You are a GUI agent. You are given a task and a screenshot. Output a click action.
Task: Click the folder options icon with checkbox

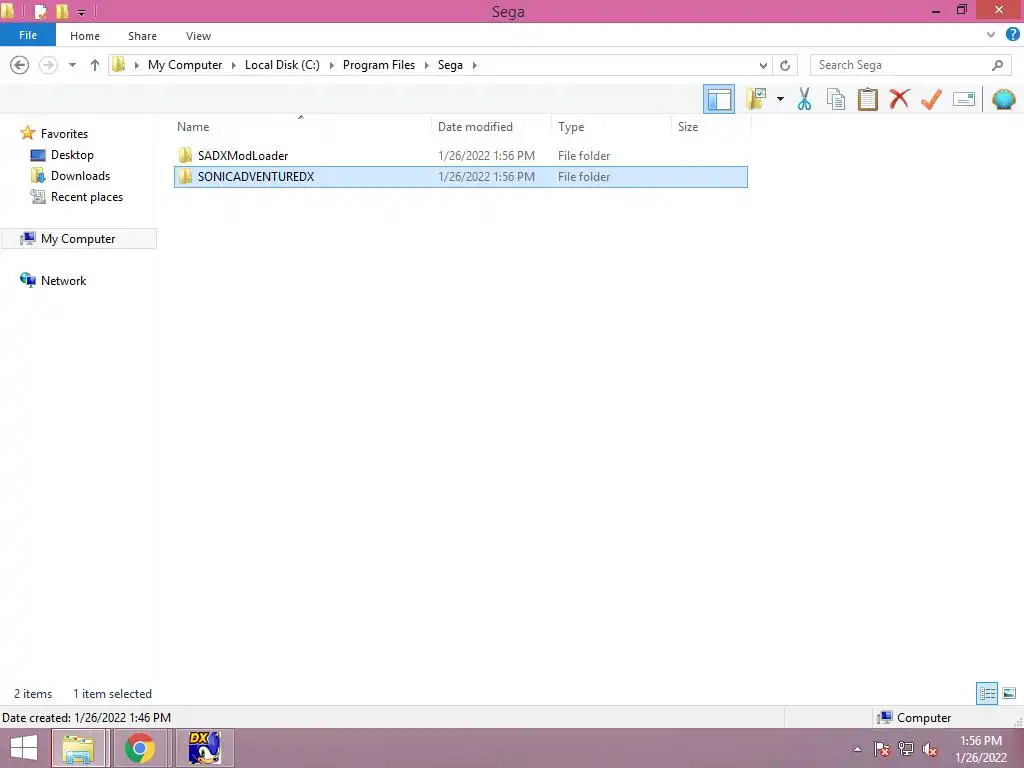pyautogui.click(x=756, y=99)
